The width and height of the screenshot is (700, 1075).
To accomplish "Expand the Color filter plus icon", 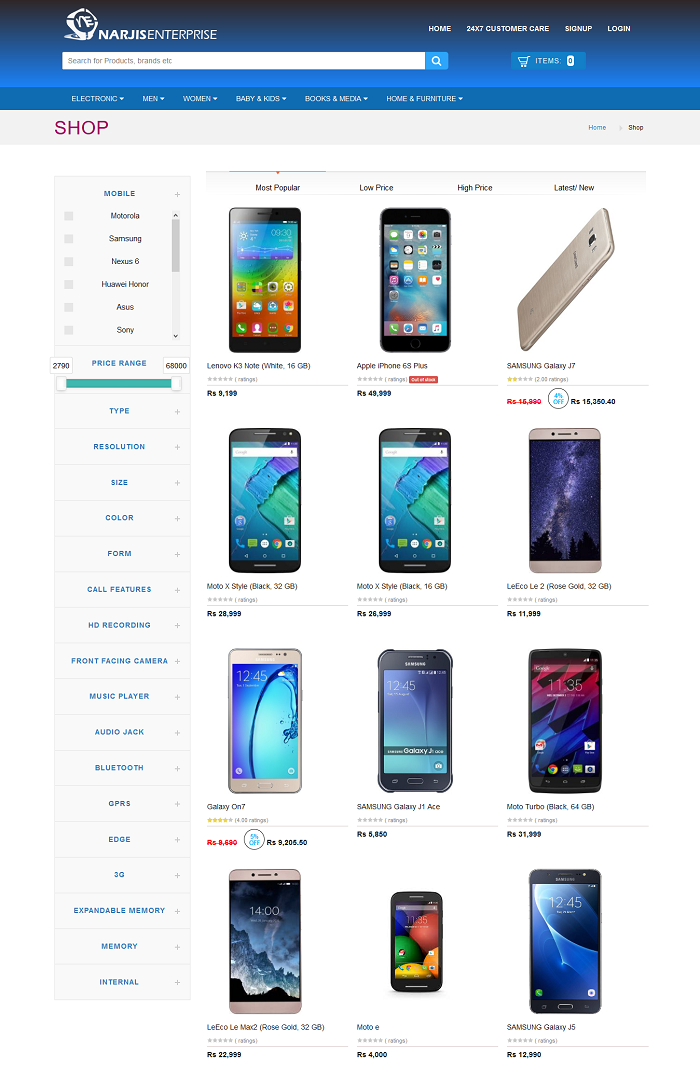I will click(177, 519).
